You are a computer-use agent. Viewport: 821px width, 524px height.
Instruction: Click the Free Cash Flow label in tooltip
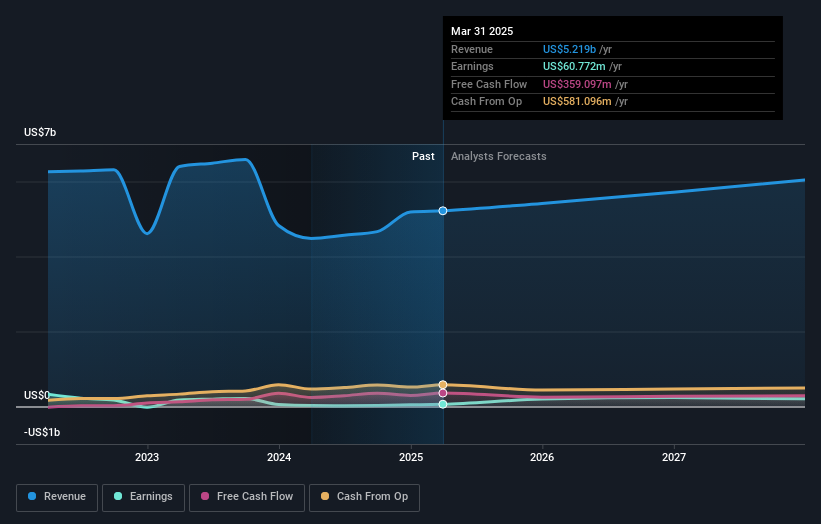tap(489, 84)
